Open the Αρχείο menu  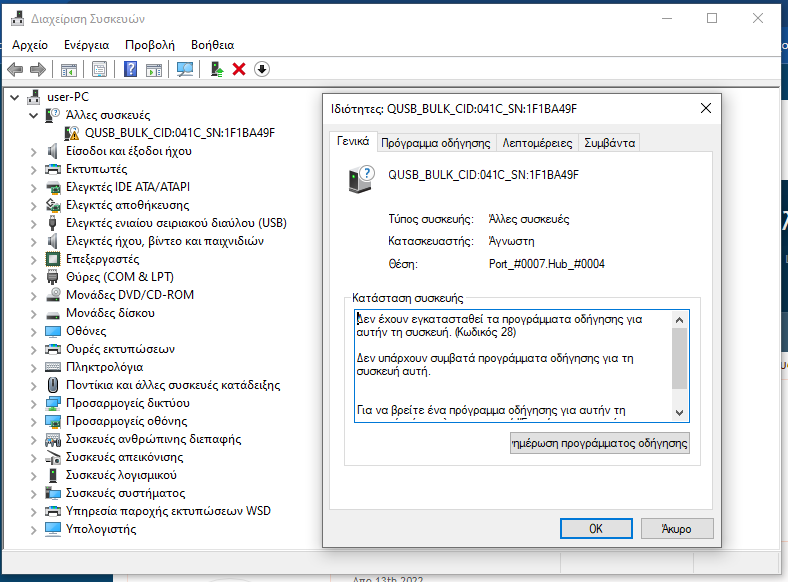(30, 45)
